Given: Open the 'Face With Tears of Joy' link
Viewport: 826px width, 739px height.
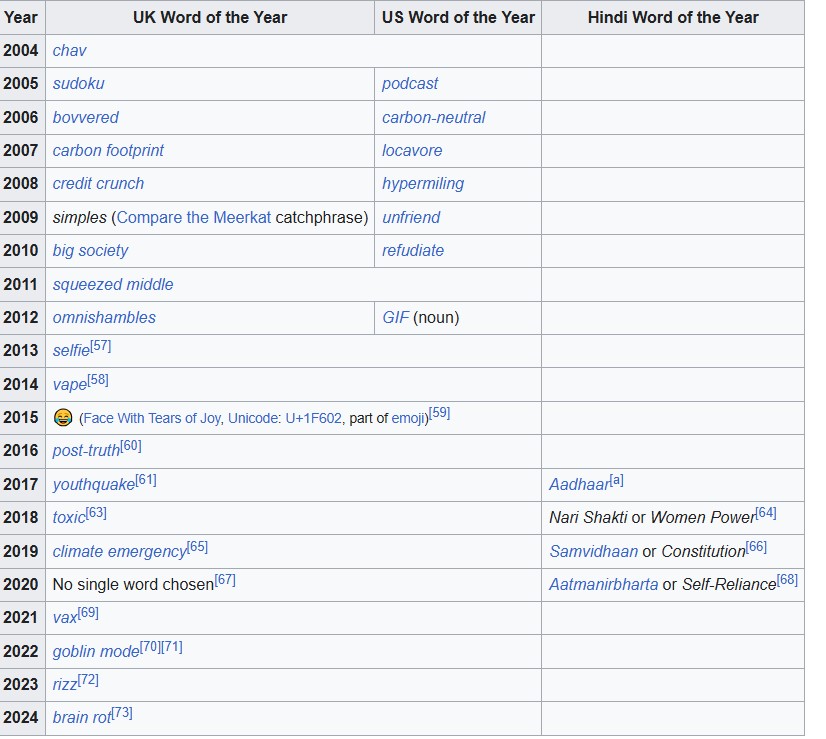Looking at the screenshot, I should point(152,418).
